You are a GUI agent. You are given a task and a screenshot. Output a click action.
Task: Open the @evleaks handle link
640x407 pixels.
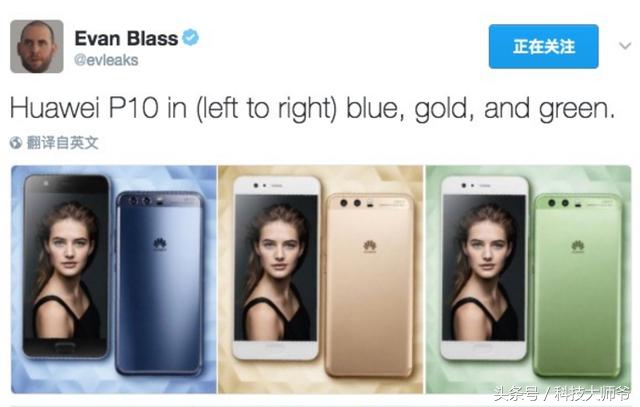pos(106,60)
